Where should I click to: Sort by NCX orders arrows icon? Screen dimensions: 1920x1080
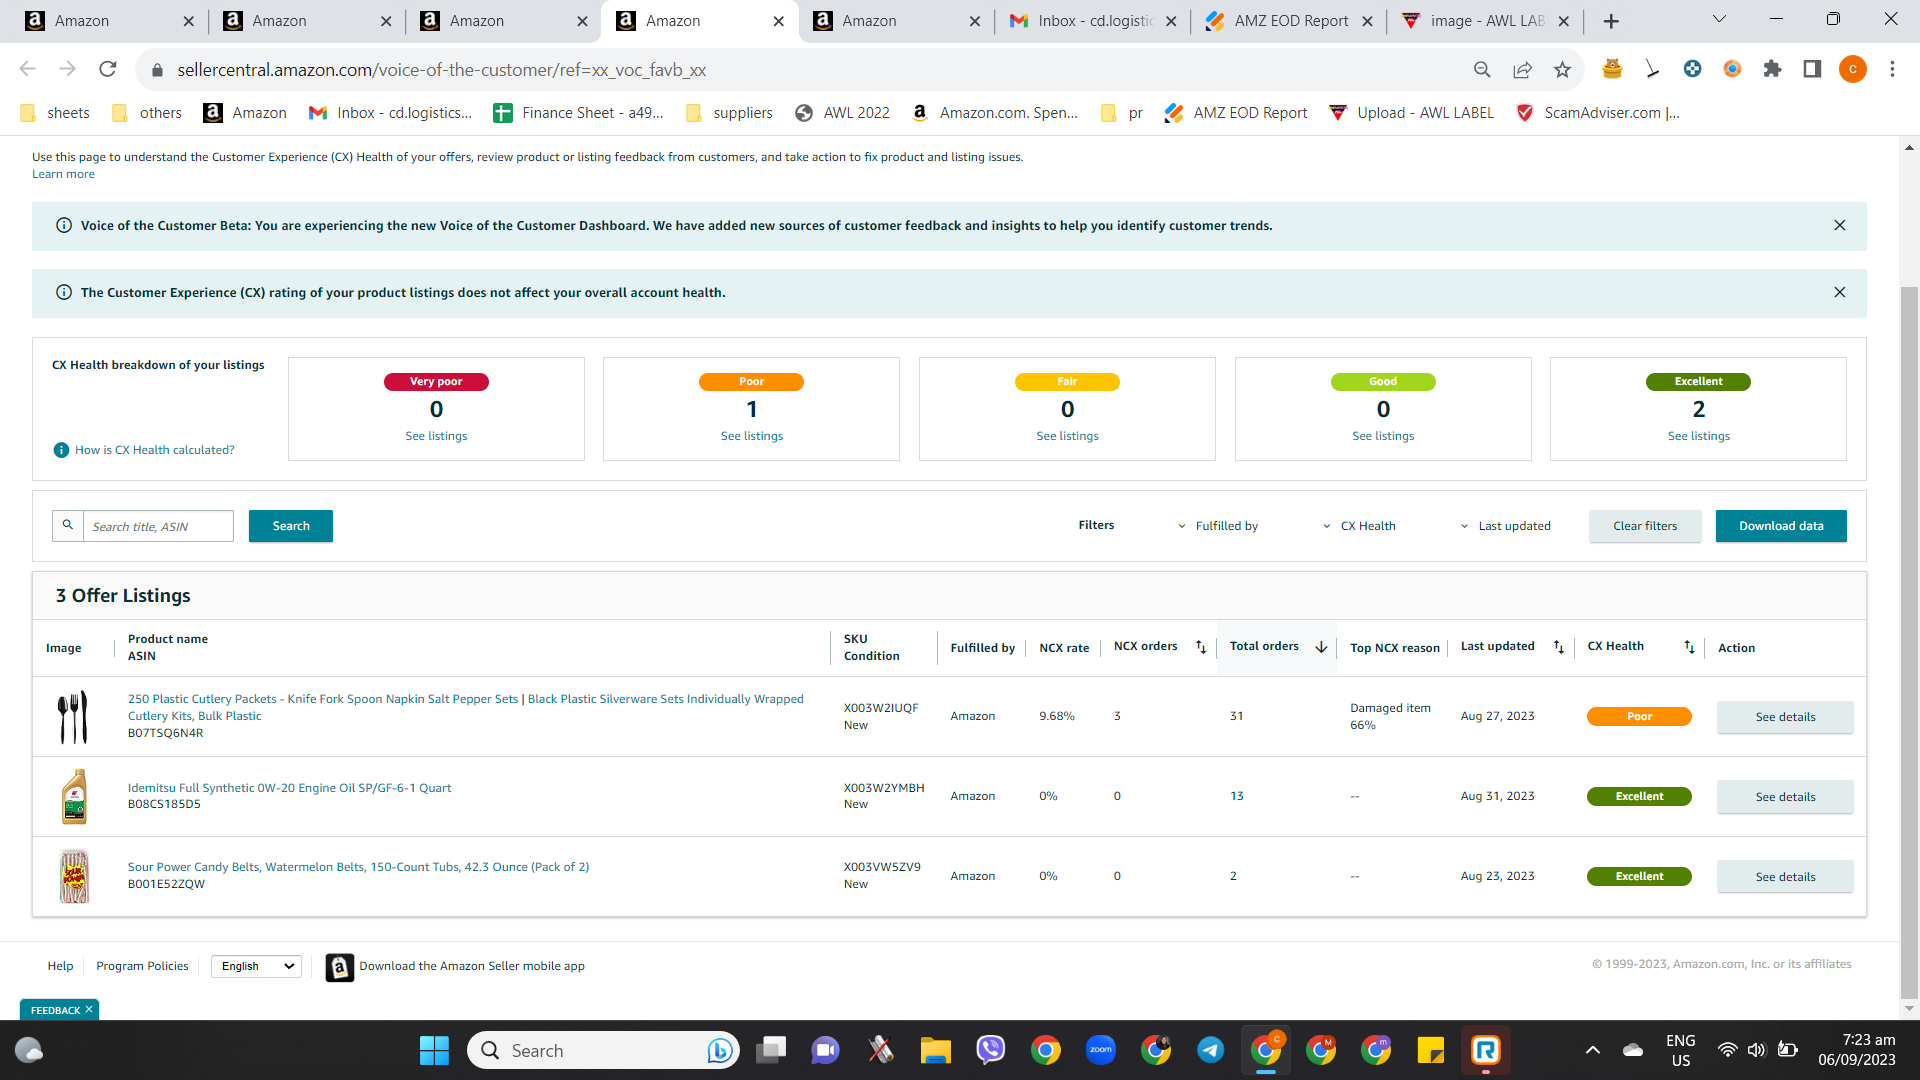click(1201, 647)
